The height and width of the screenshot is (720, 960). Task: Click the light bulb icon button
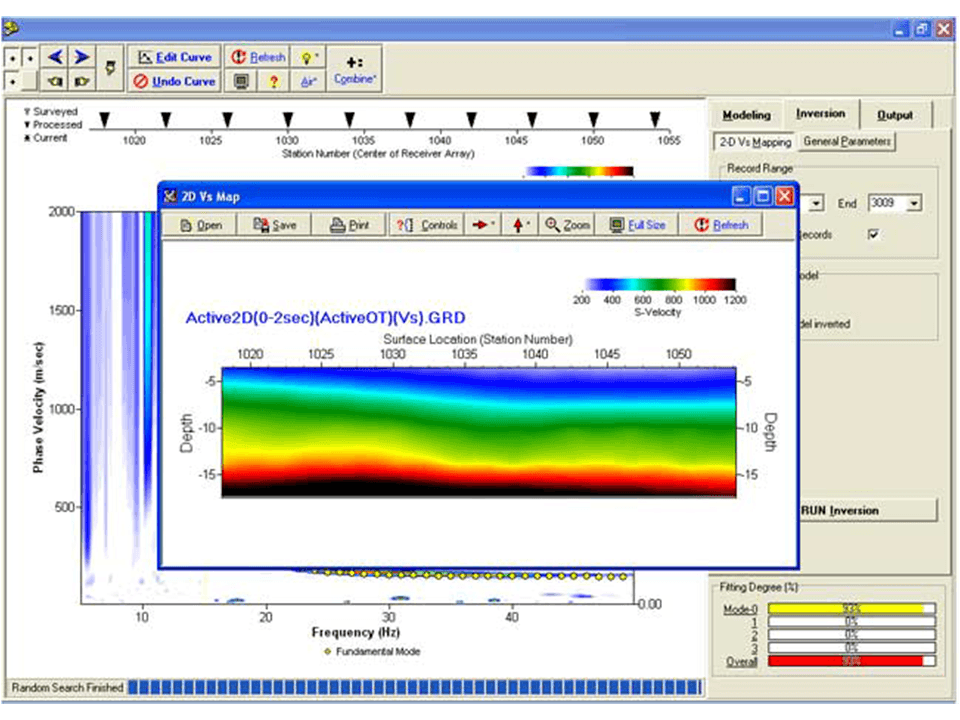coord(308,57)
